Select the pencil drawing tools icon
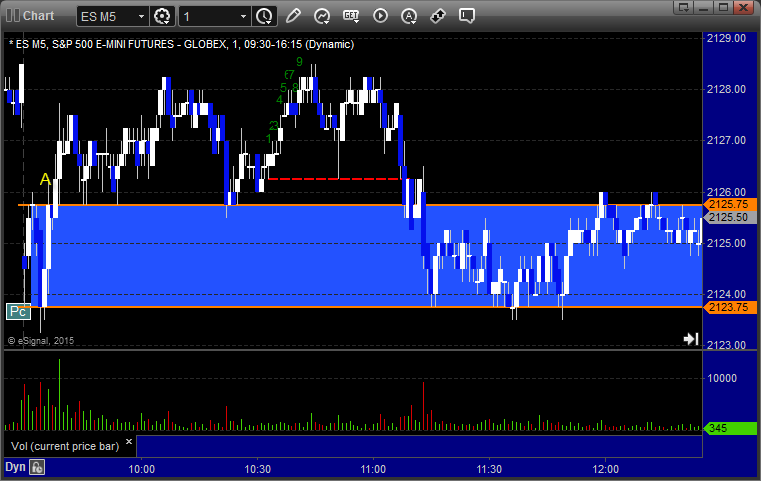This screenshot has width=761, height=481. tap(293, 16)
